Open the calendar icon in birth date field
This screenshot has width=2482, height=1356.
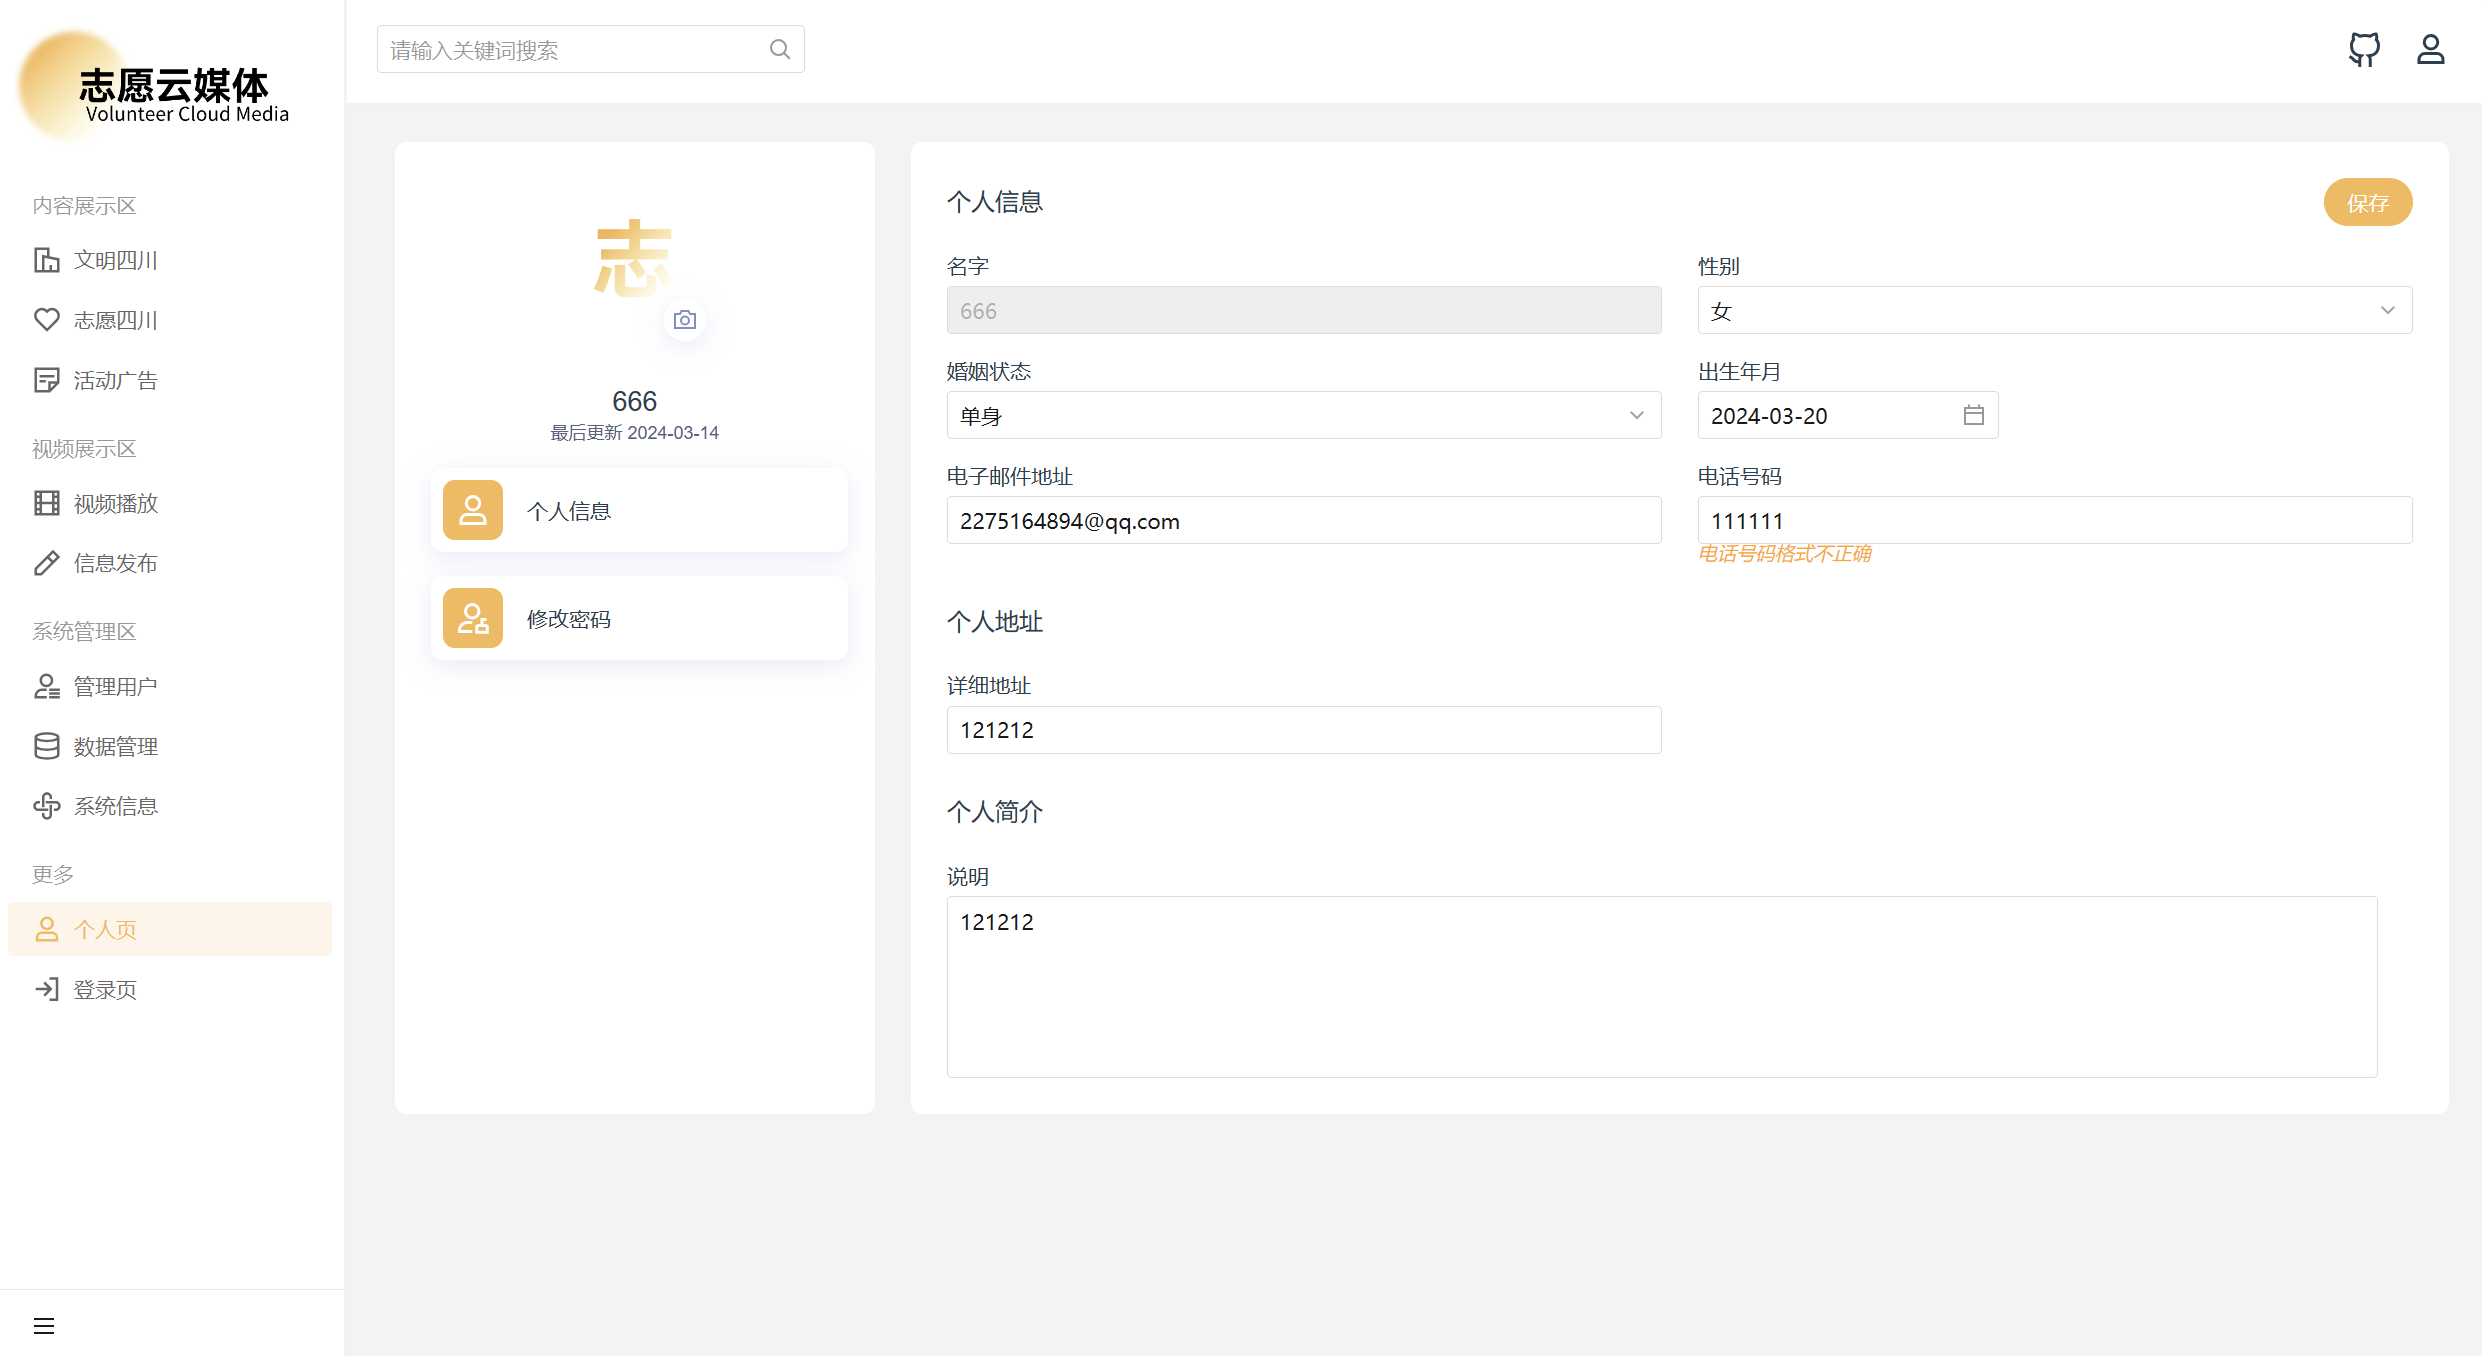[x=1973, y=415]
